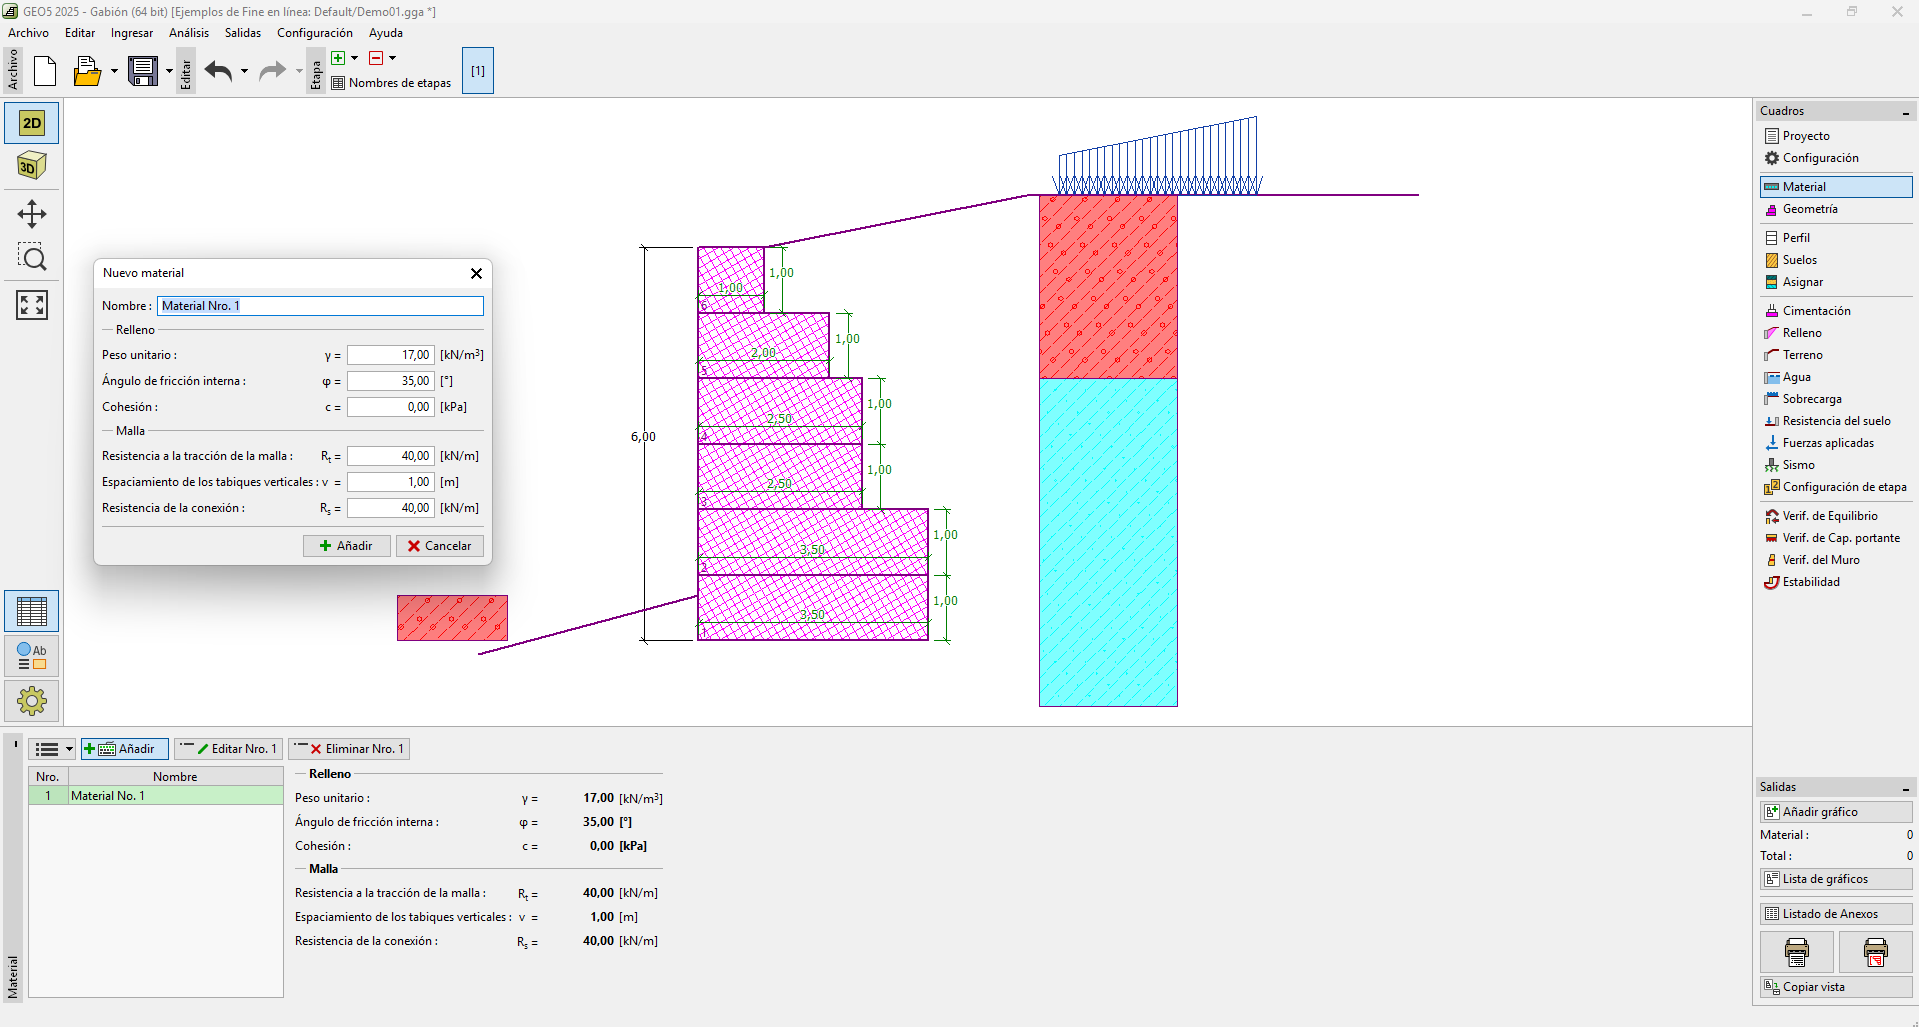Click the undo arrow icon

(x=218, y=71)
